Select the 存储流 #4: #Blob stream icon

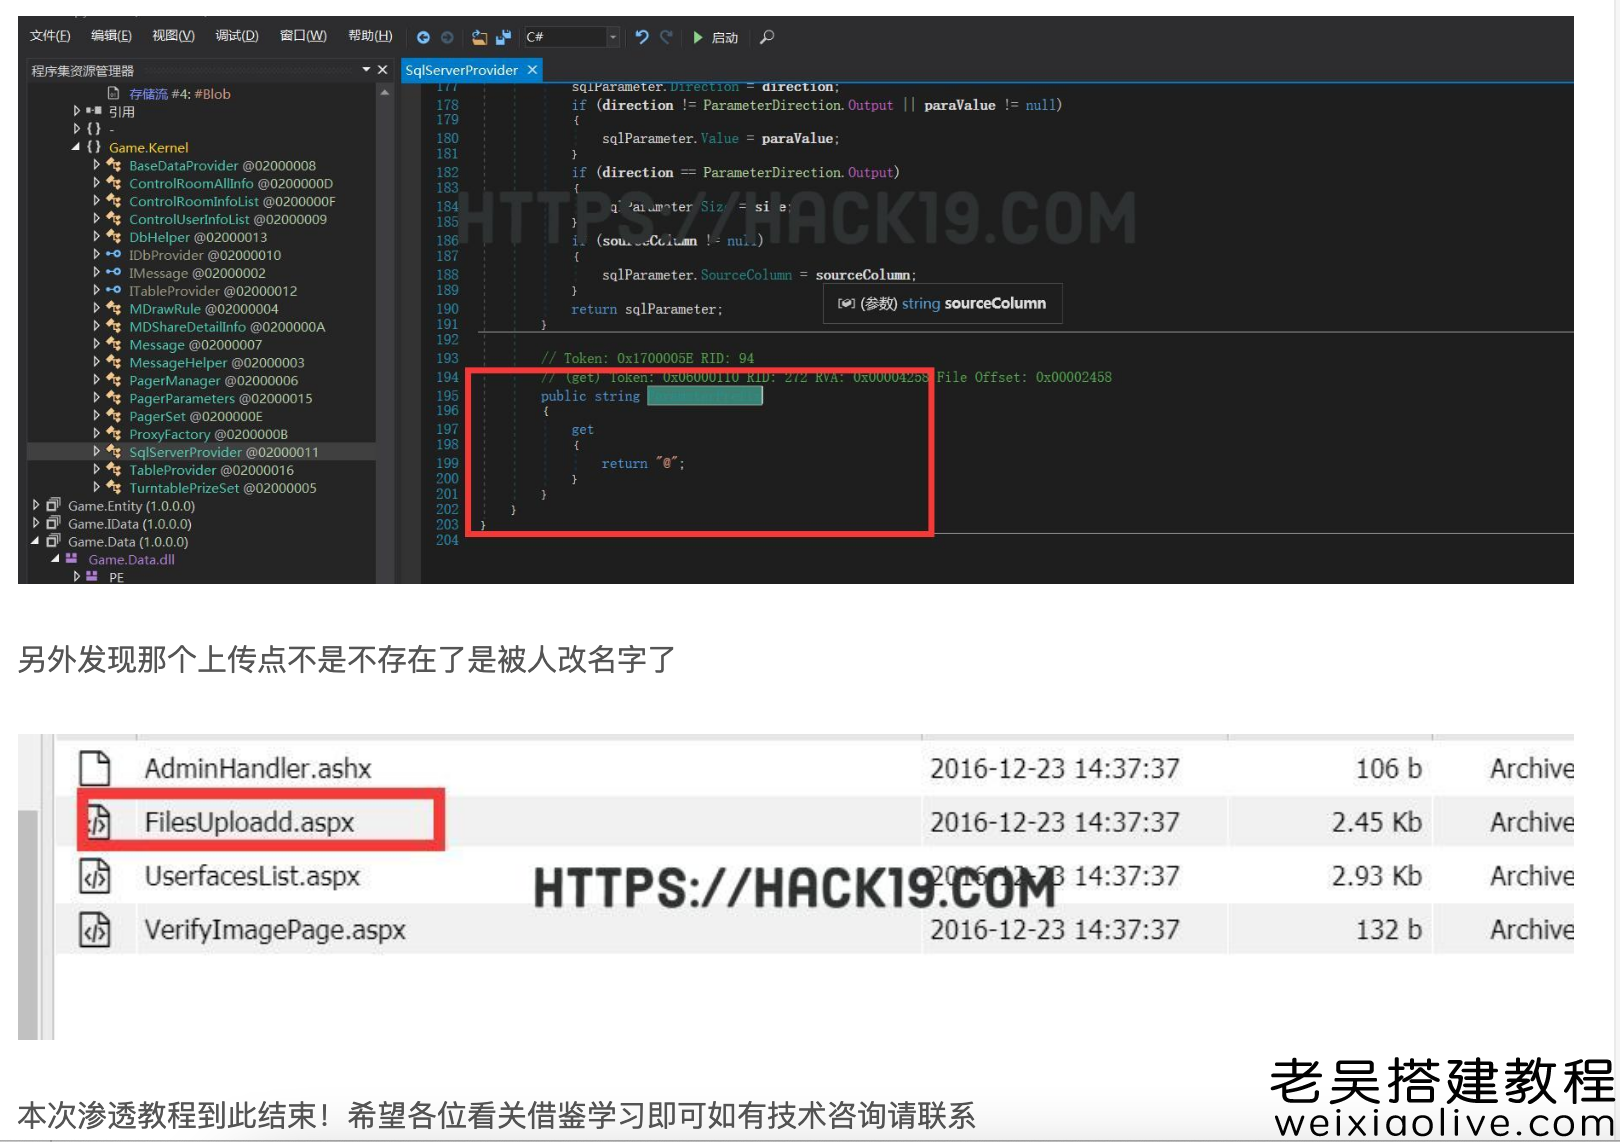coord(113,93)
